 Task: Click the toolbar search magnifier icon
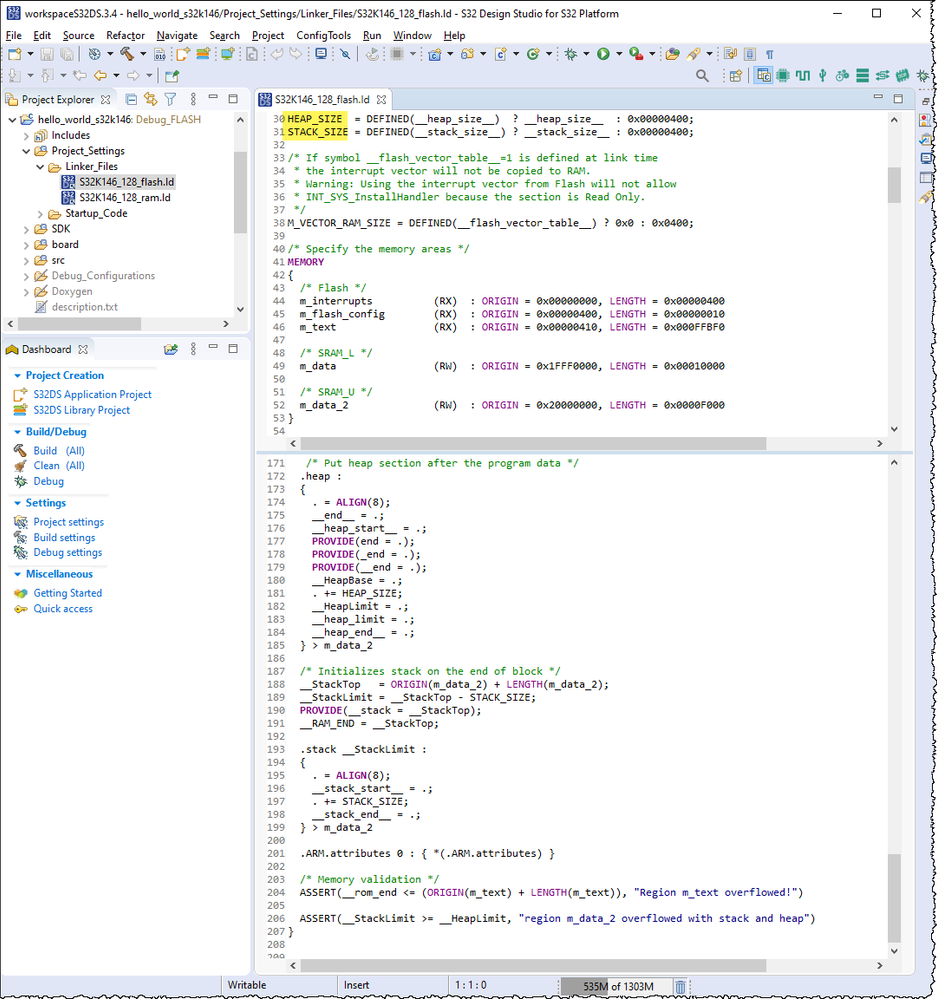tap(702, 76)
